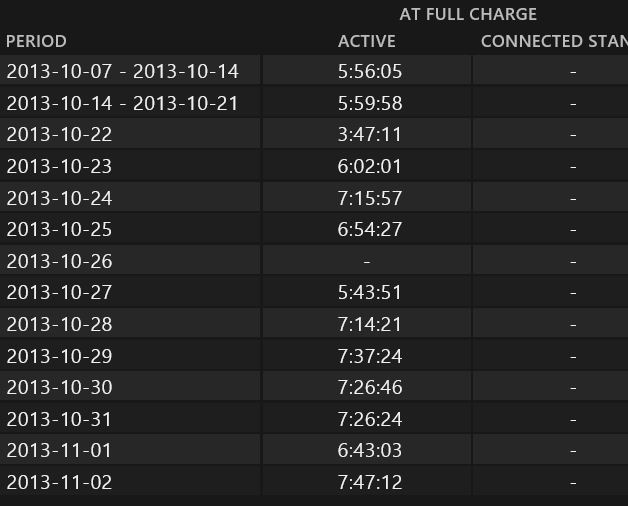Click the AT FULL CHARGE heading
Image resolution: width=628 pixels, height=506 pixels.
(468, 14)
